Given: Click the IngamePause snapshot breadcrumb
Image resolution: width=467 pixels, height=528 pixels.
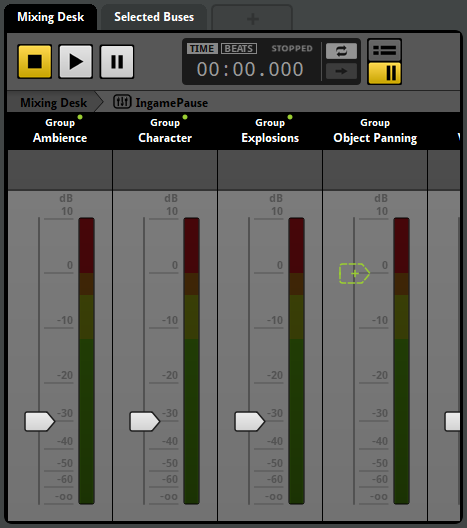Looking at the screenshot, I should point(171,103).
